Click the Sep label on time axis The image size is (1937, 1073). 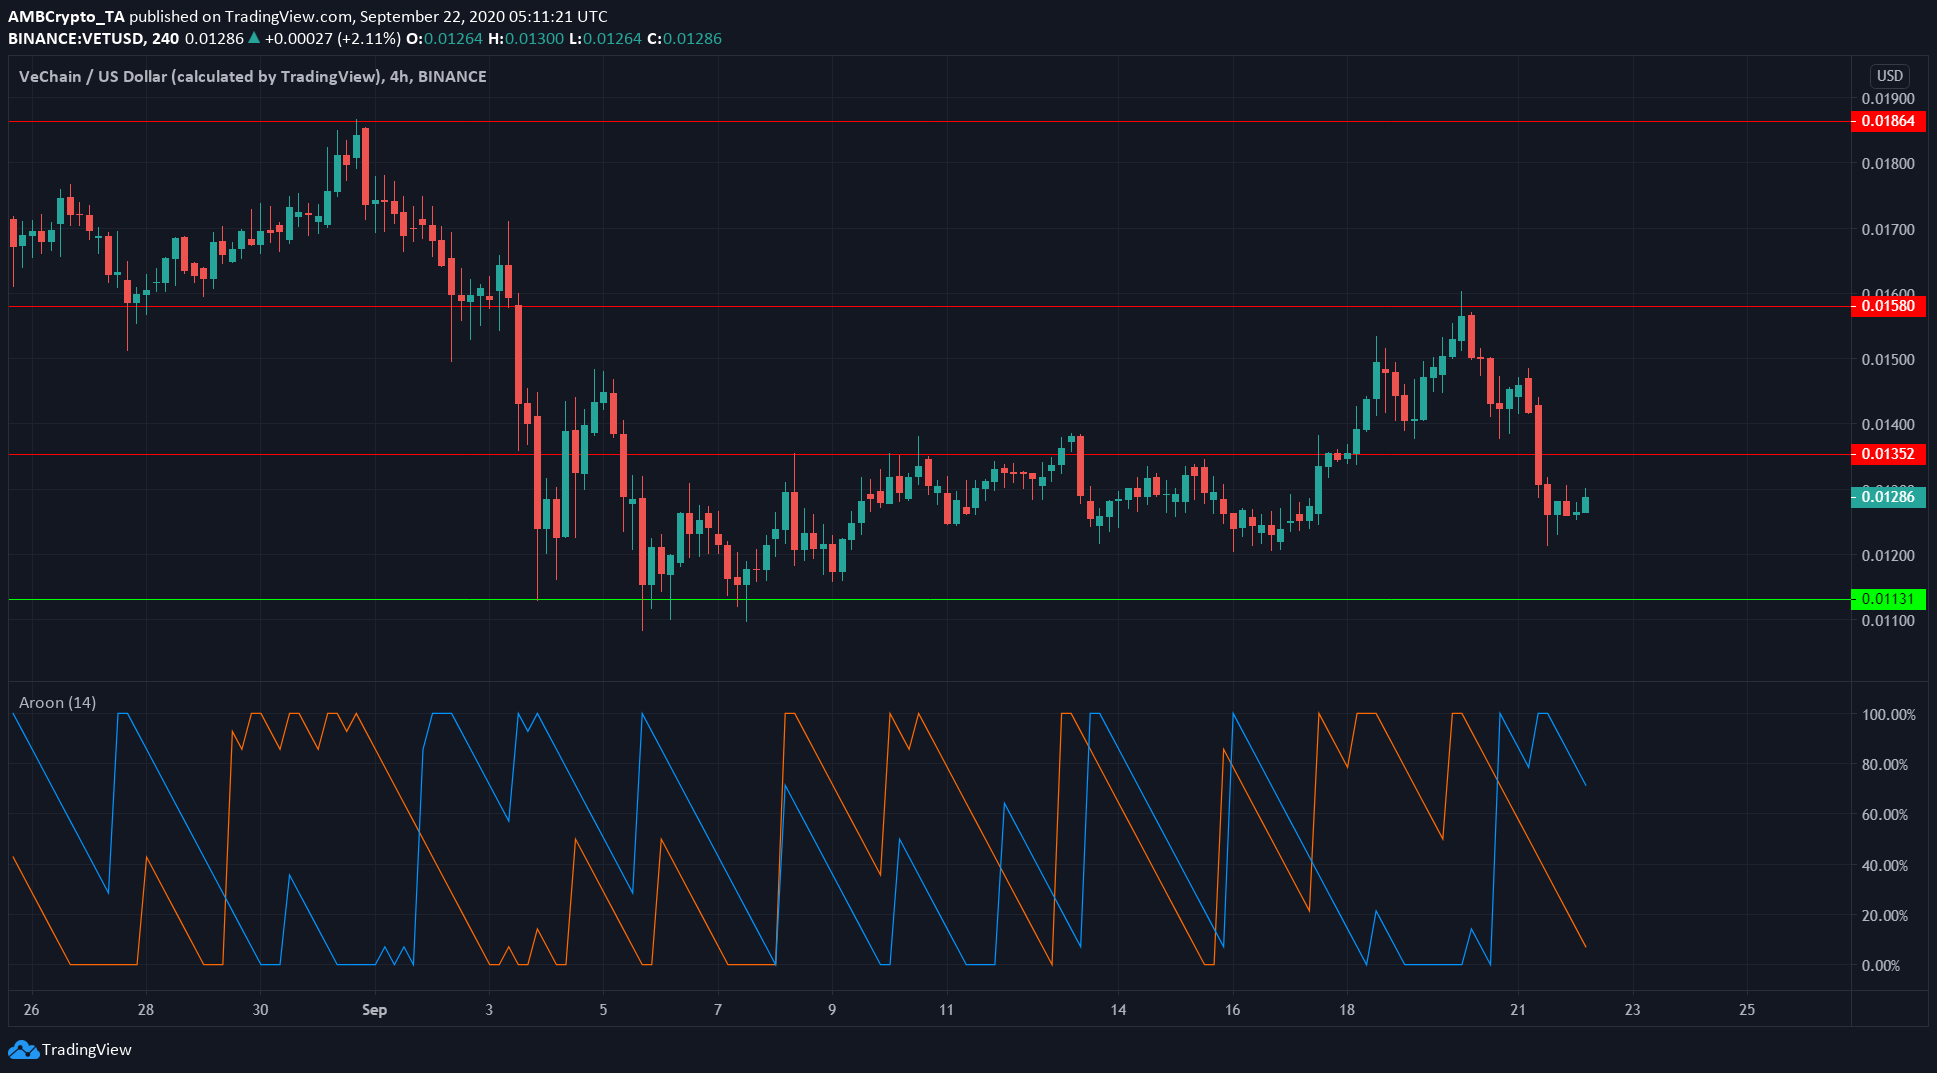pos(374,1010)
